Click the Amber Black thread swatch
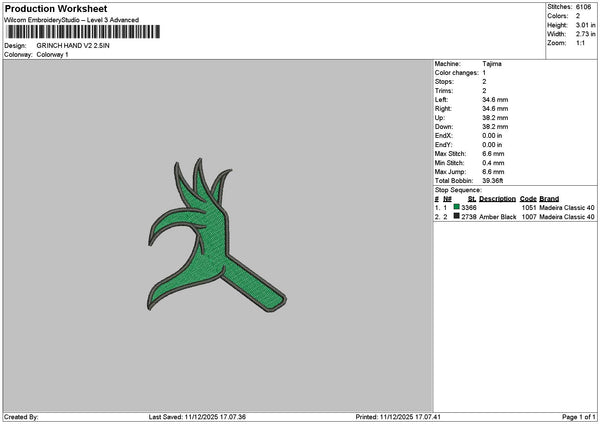Viewport: 600px width, 424px height. [456, 216]
